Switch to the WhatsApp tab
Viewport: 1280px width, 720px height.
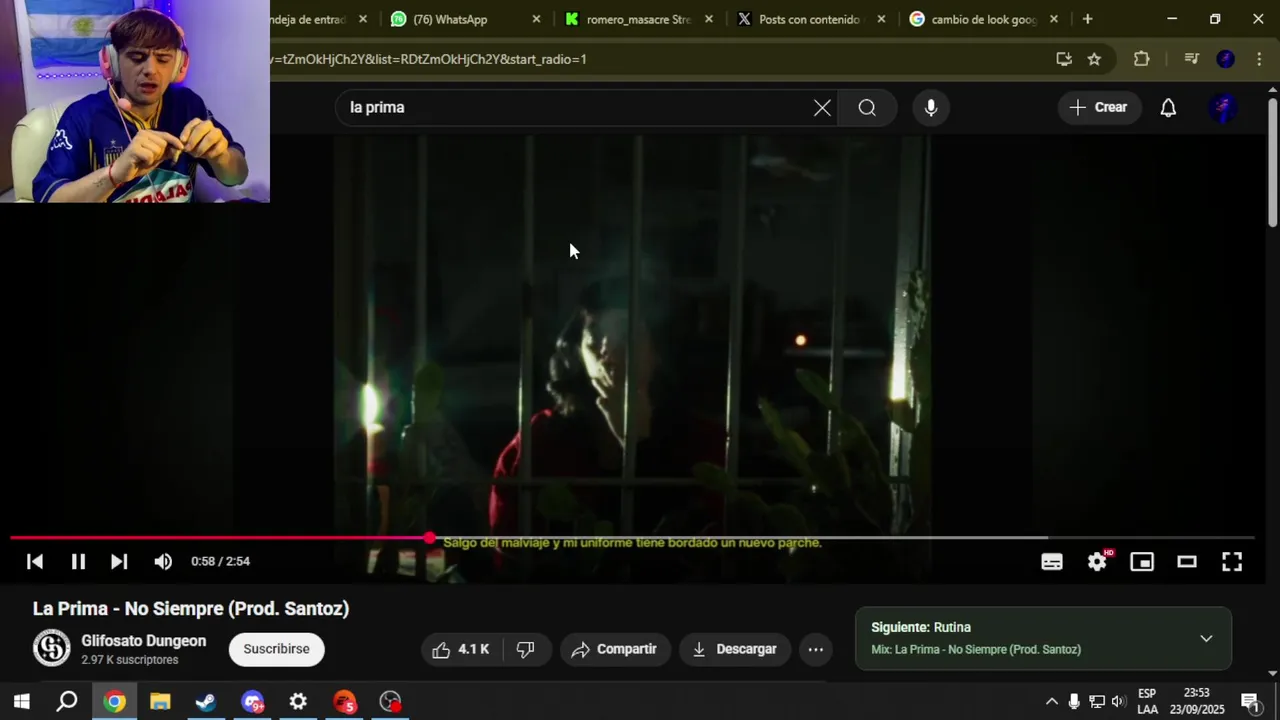(450, 19)
